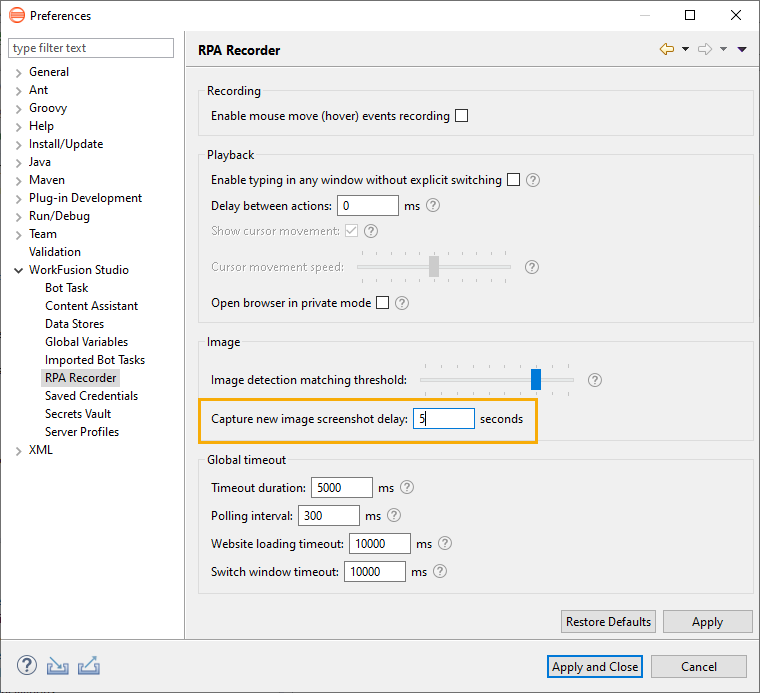Select Server Profiles preferences page
The width and height of the screenshot is (760, 693).
[82, 432]
